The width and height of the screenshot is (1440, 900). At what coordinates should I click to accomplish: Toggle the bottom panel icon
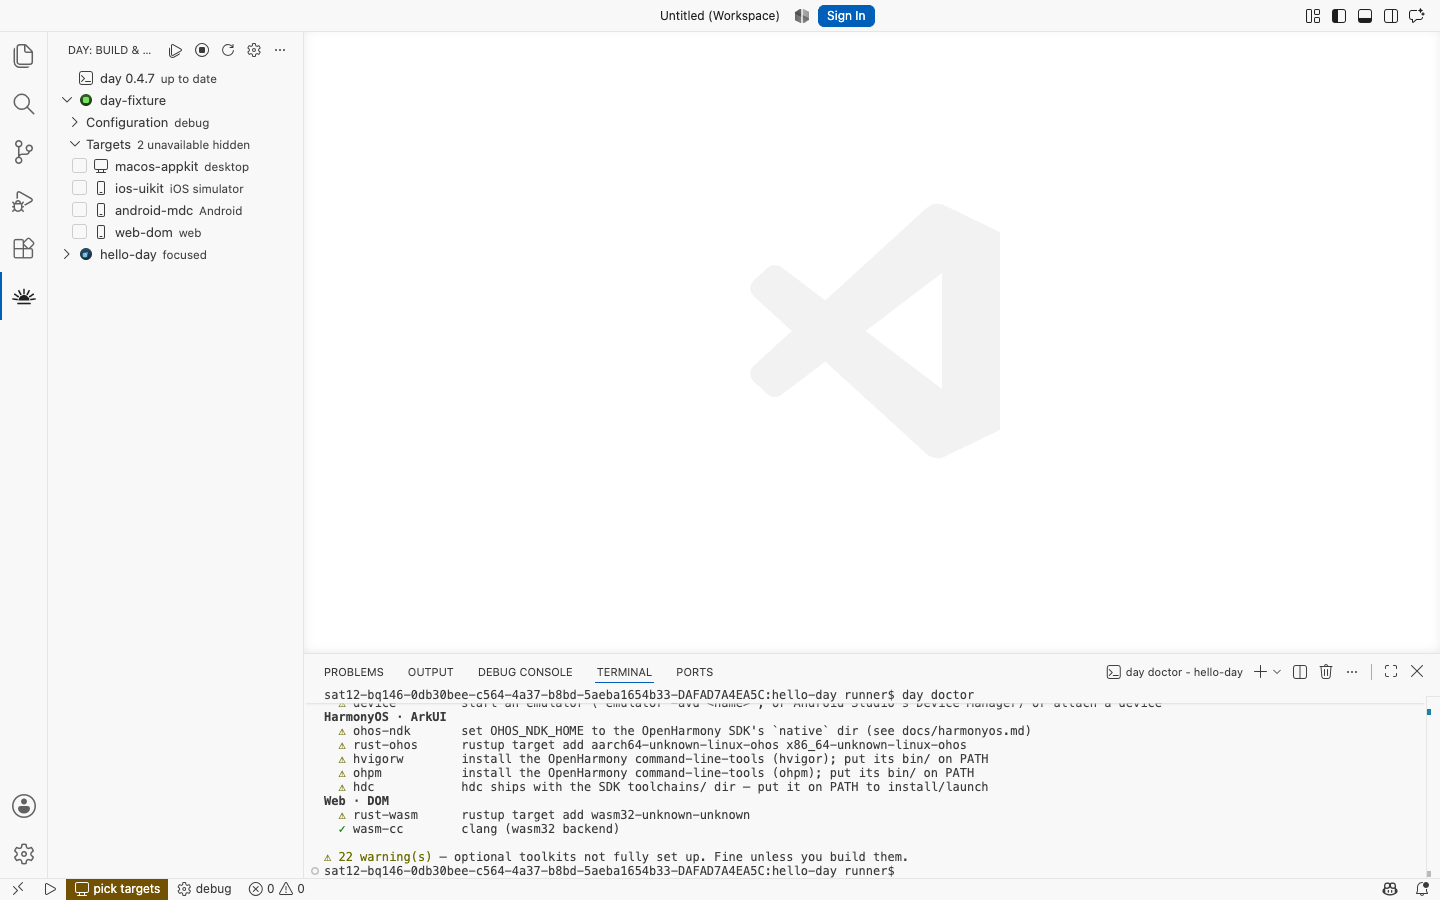click(x=1365, y=16)
